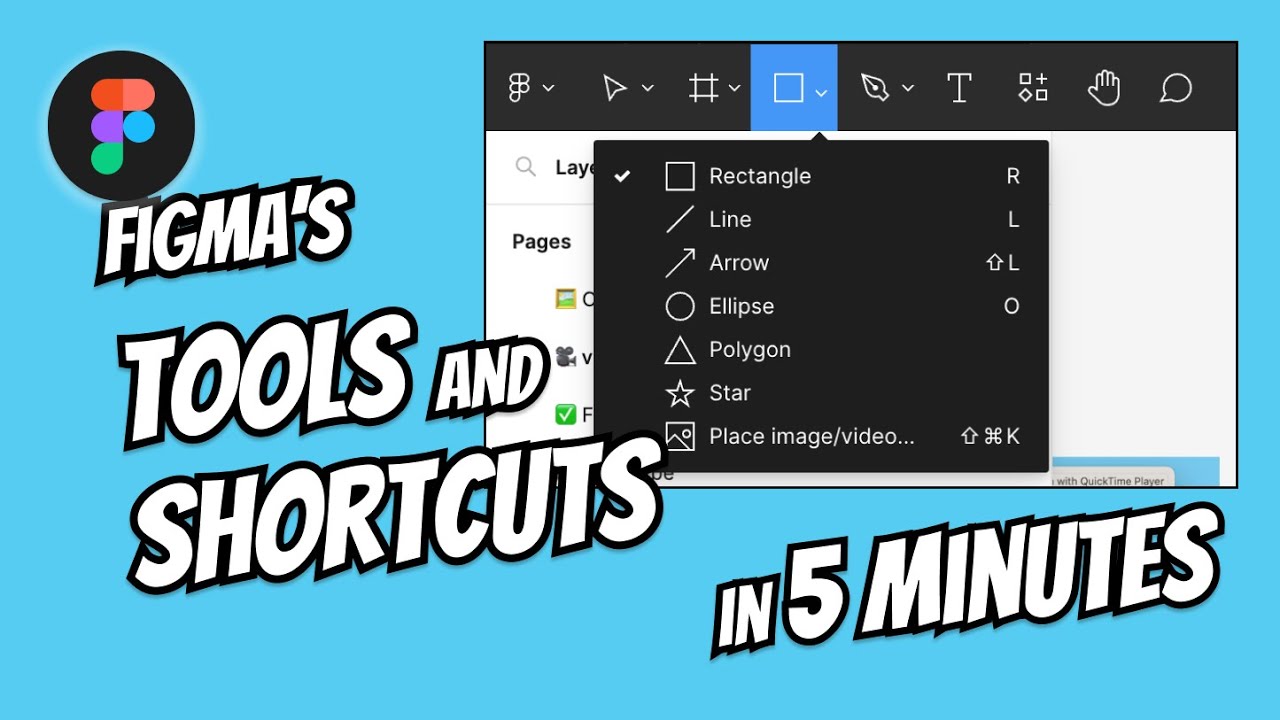Click the Pages section header

tap(541, 242)
